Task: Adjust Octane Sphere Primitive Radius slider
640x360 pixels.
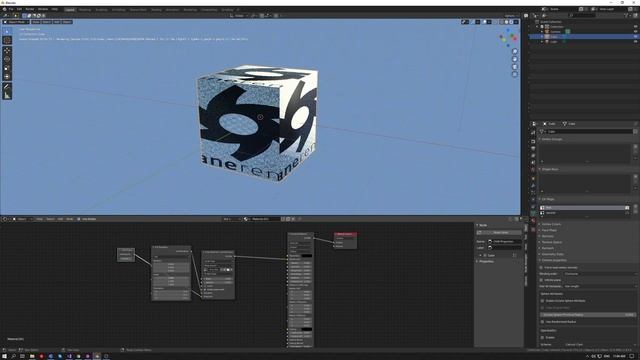Action: (588, 315)
